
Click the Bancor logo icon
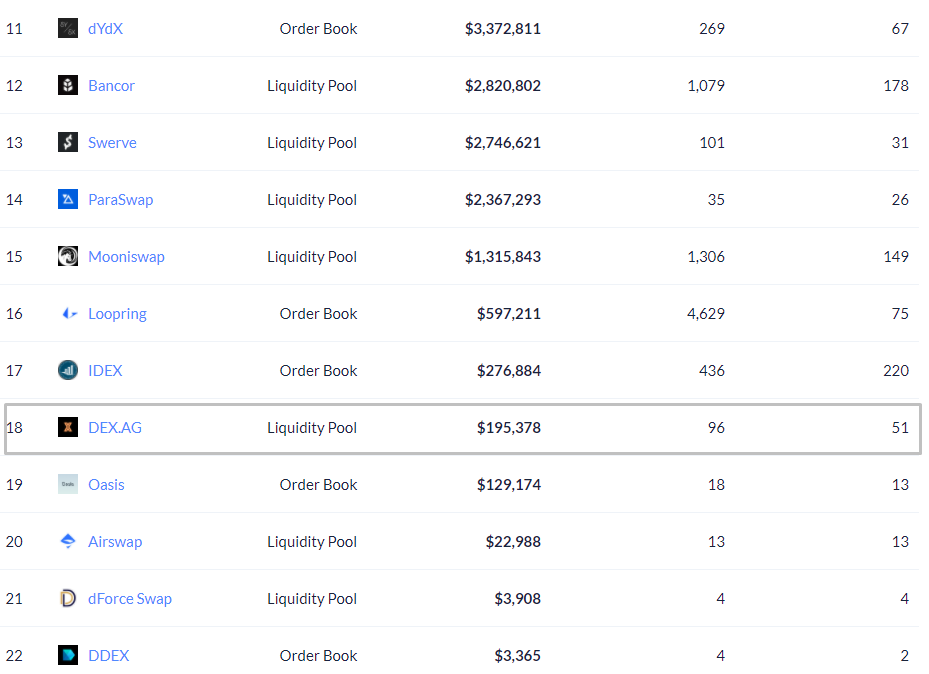pyautogui.click(x=68, y=85)
